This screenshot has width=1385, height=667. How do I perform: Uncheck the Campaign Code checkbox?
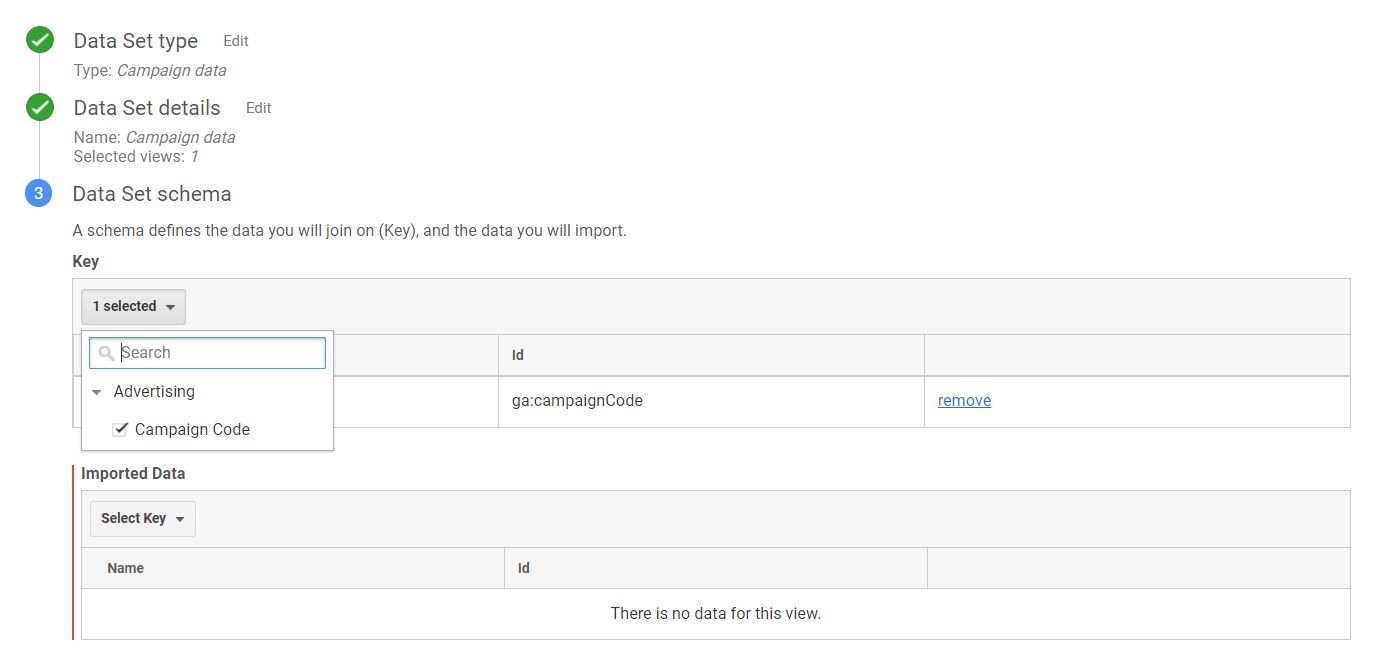point(120,428)
